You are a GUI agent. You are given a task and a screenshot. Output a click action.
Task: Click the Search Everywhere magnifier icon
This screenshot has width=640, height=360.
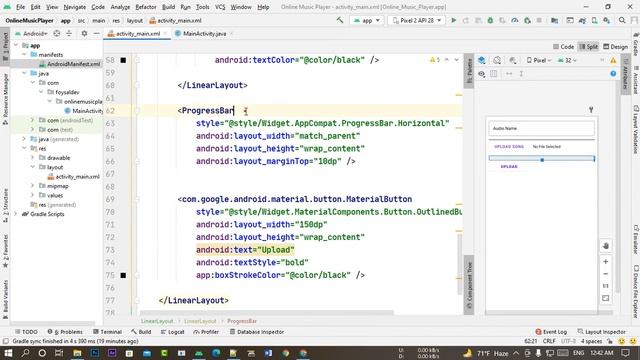pos(622,20)
